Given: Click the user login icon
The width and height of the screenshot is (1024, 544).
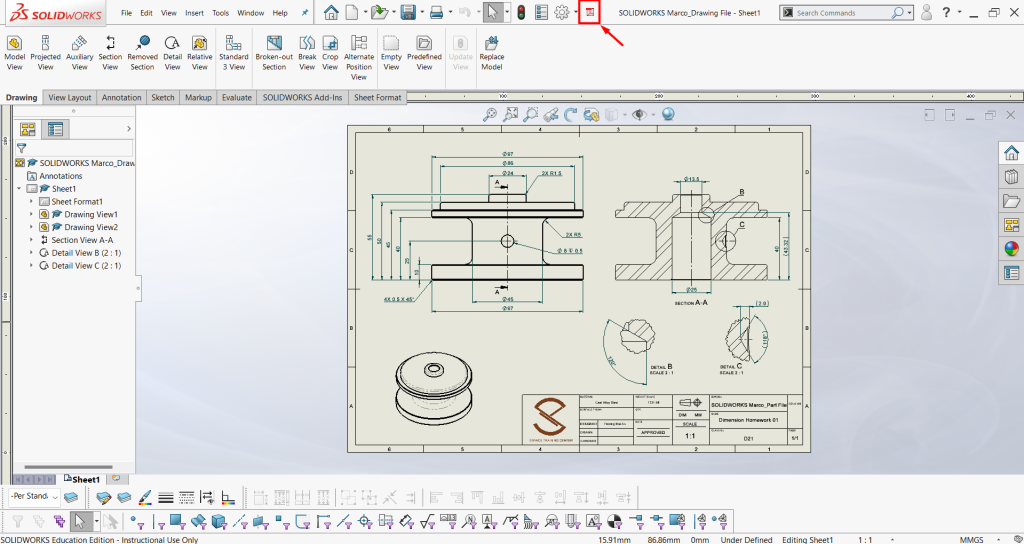Looking at the screenshot, I should (926, 12).
